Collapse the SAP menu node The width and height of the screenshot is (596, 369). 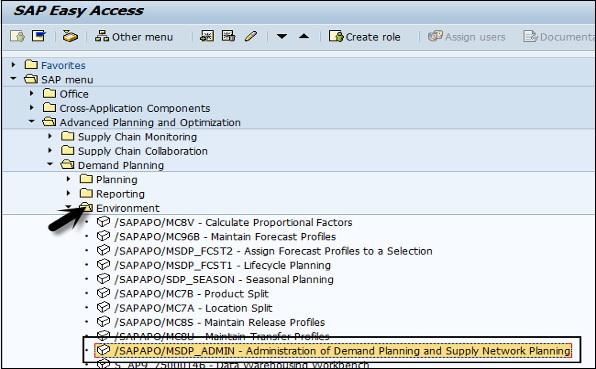click(14, 79)
